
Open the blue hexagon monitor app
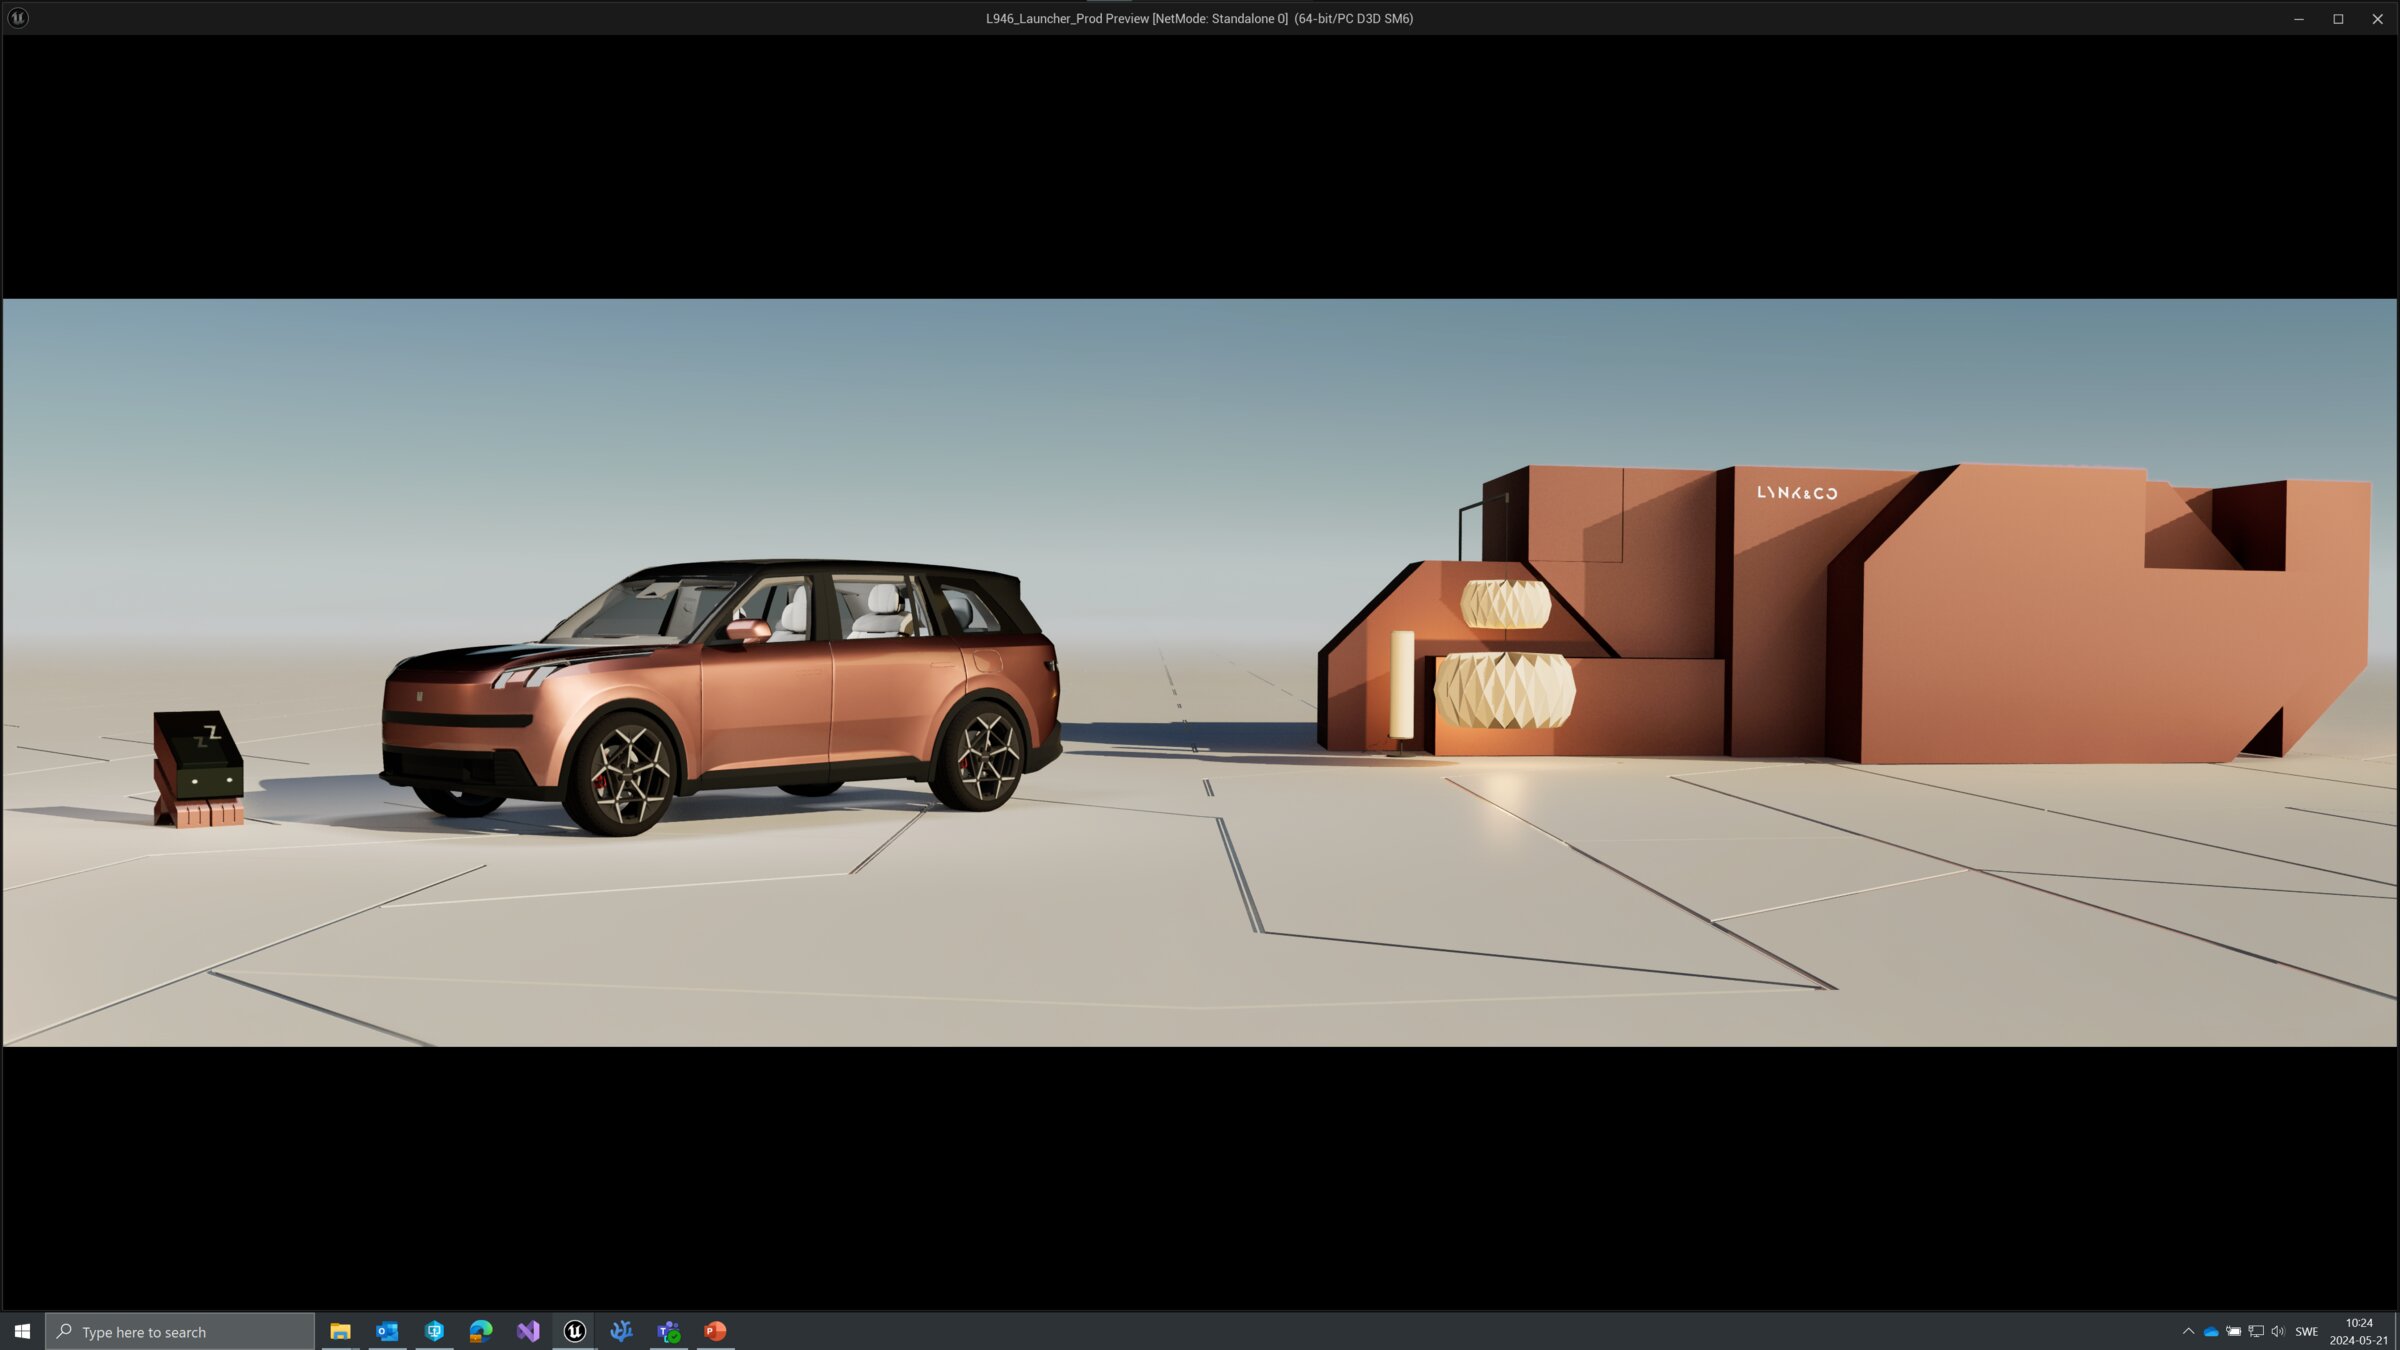click(x=434, y=1331)
